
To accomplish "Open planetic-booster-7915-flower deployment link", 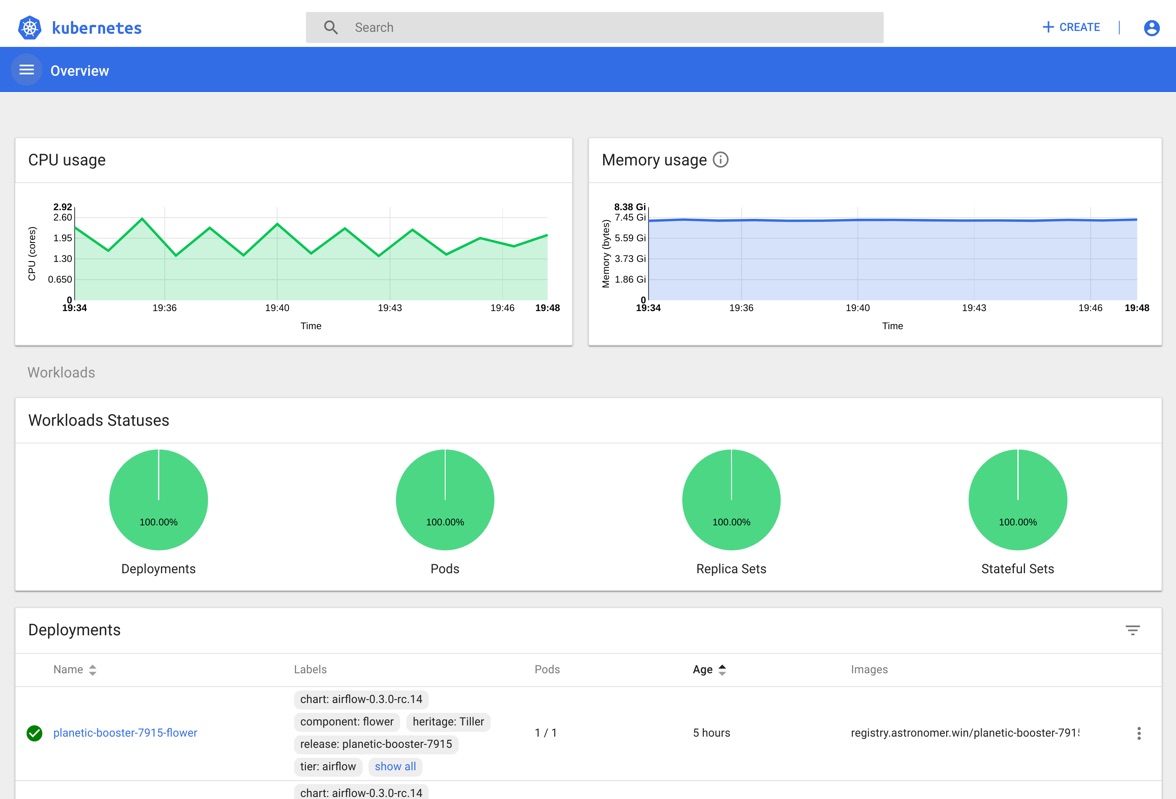I will click(125, 733).
